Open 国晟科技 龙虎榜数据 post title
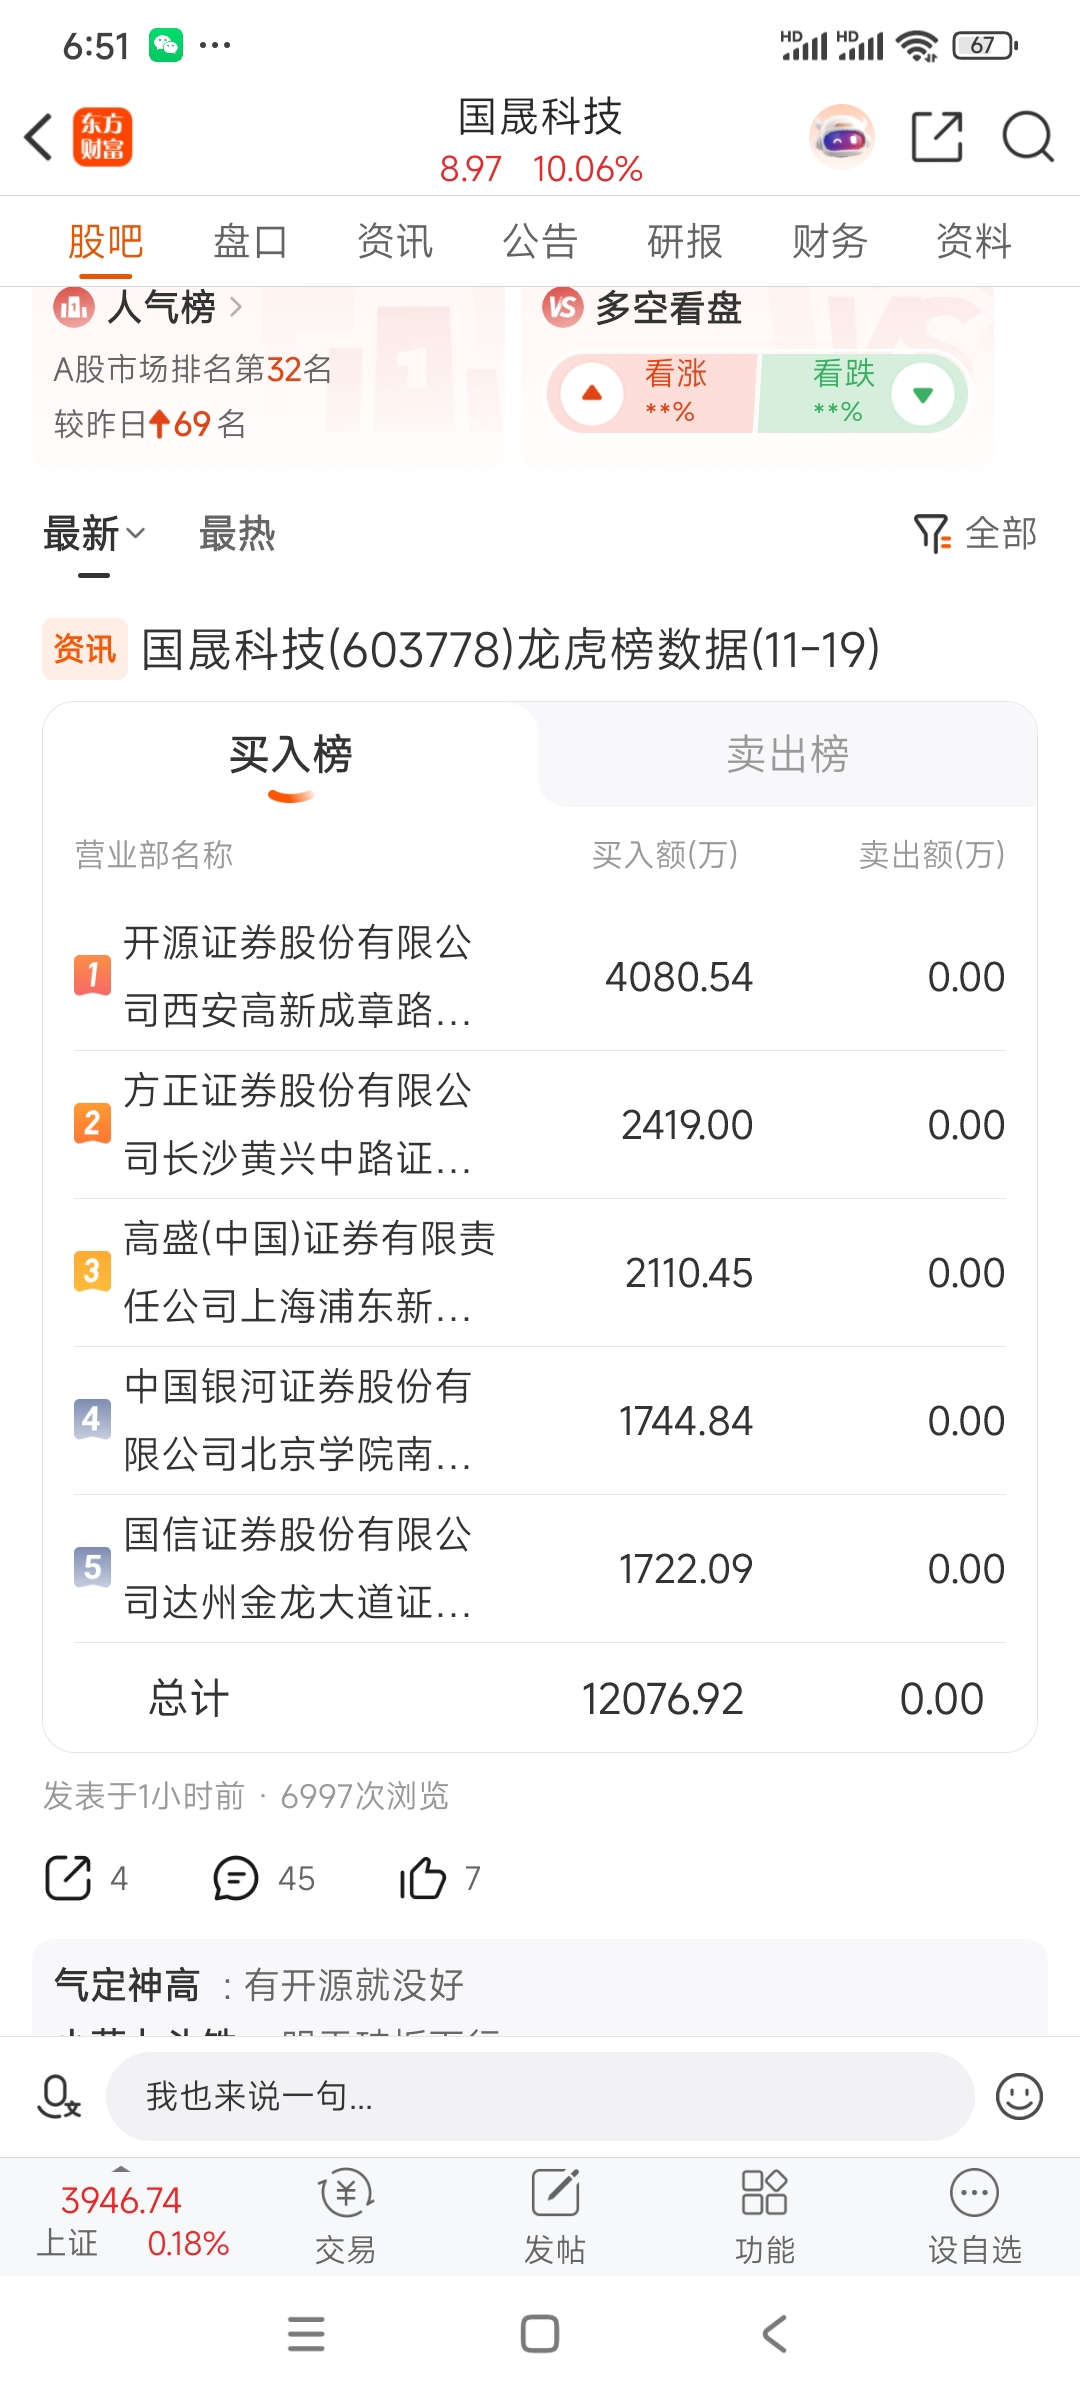Viewport: 1080px width, 2400px height. tap(510, 649)
